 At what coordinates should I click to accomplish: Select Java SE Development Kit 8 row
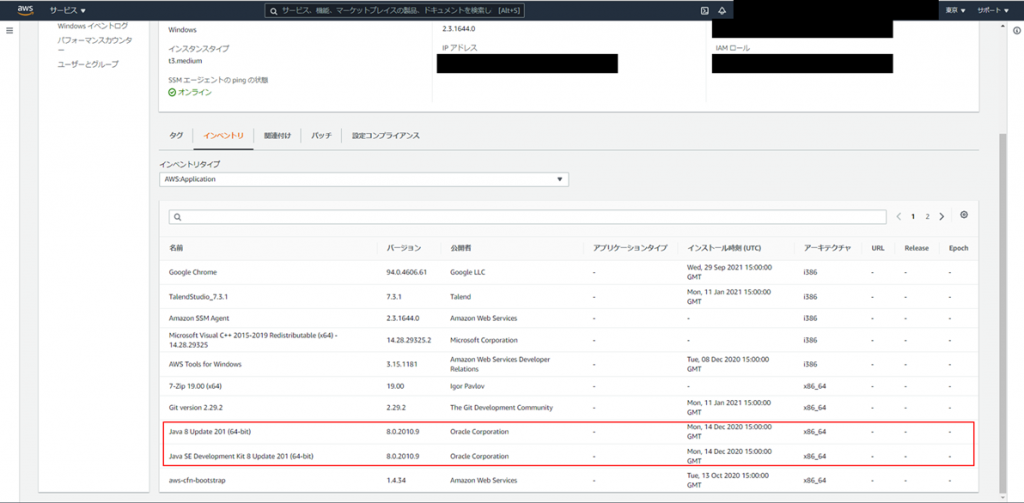click(x=568, y=456)
